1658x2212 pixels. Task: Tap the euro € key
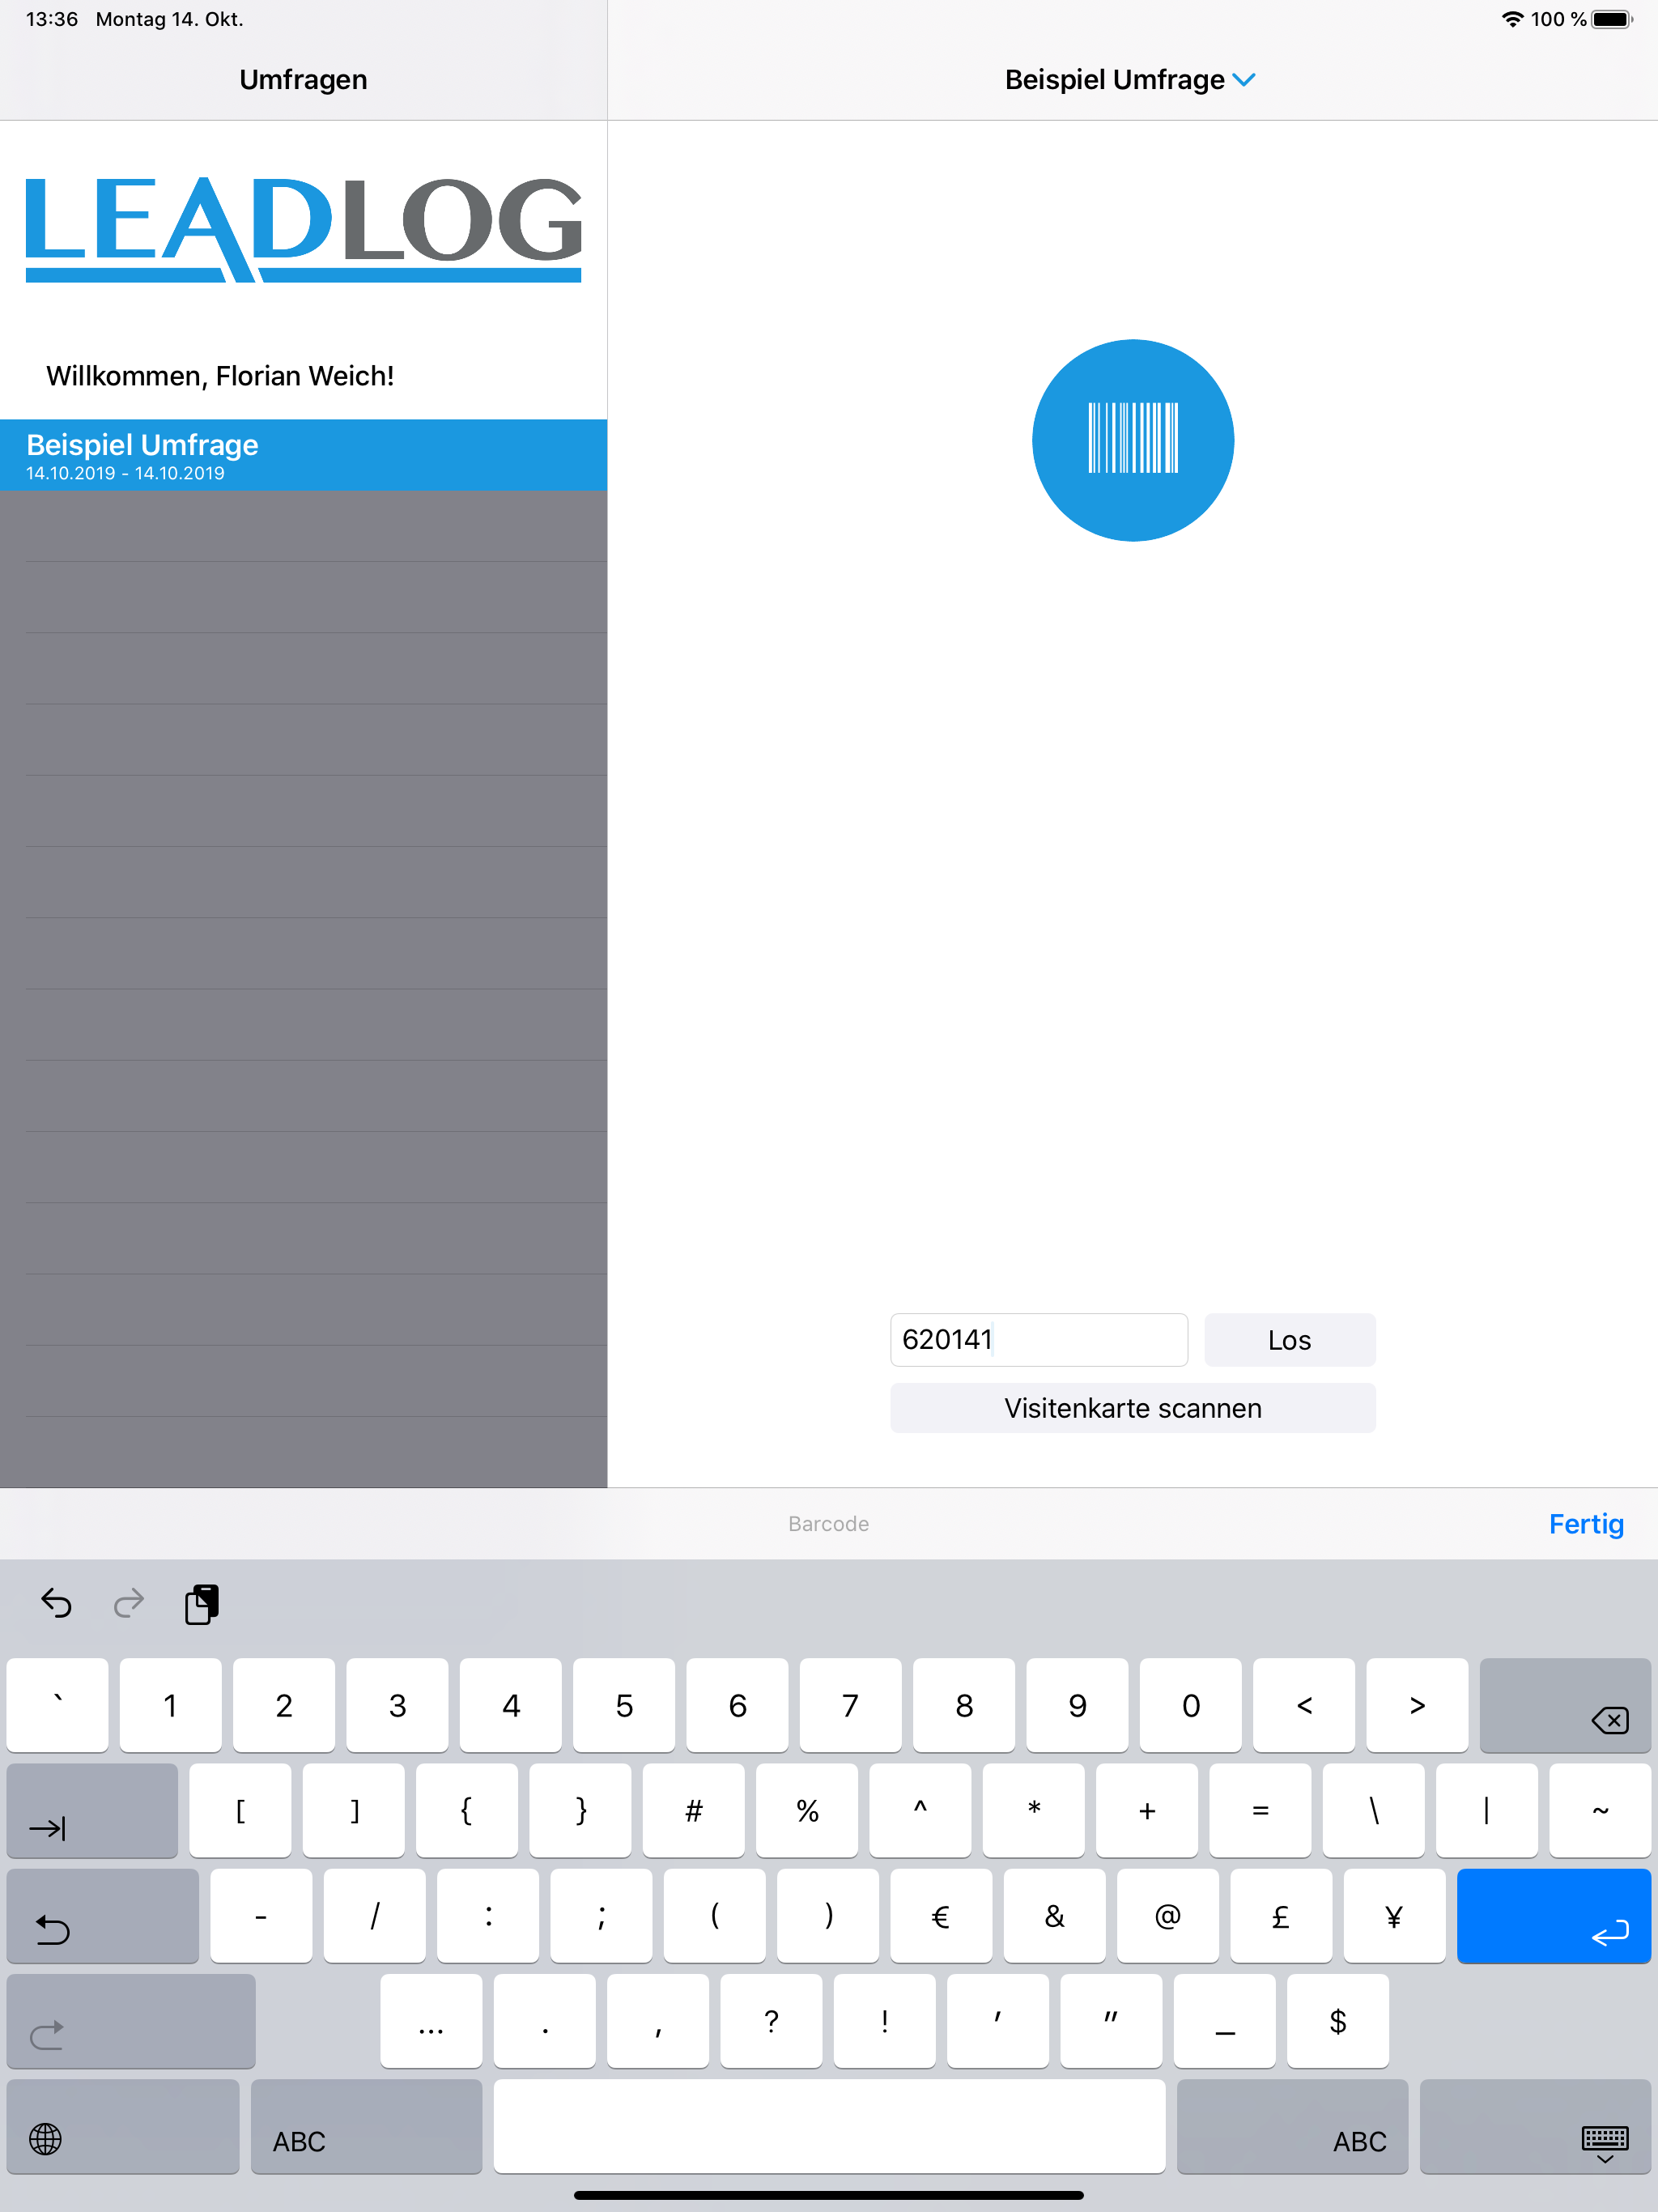(x=941, y=1916)
